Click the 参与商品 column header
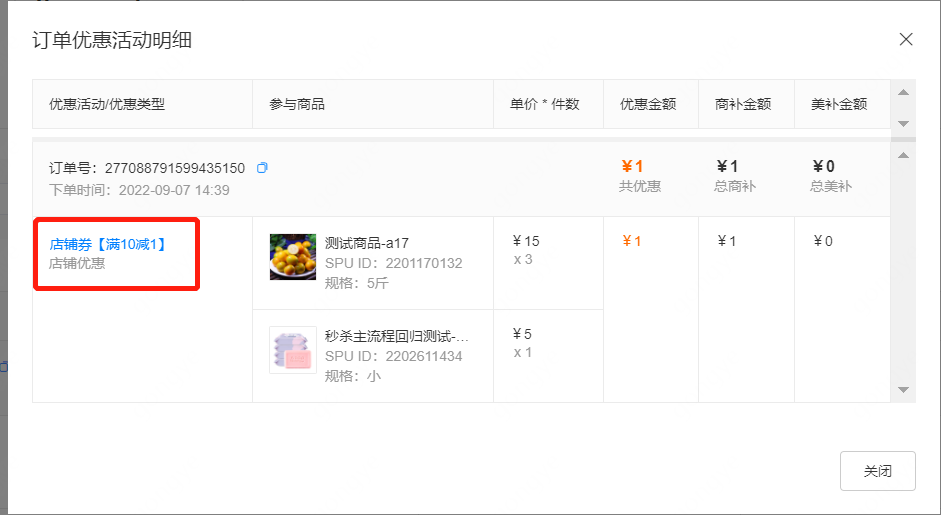 click(x=297, y=104)
